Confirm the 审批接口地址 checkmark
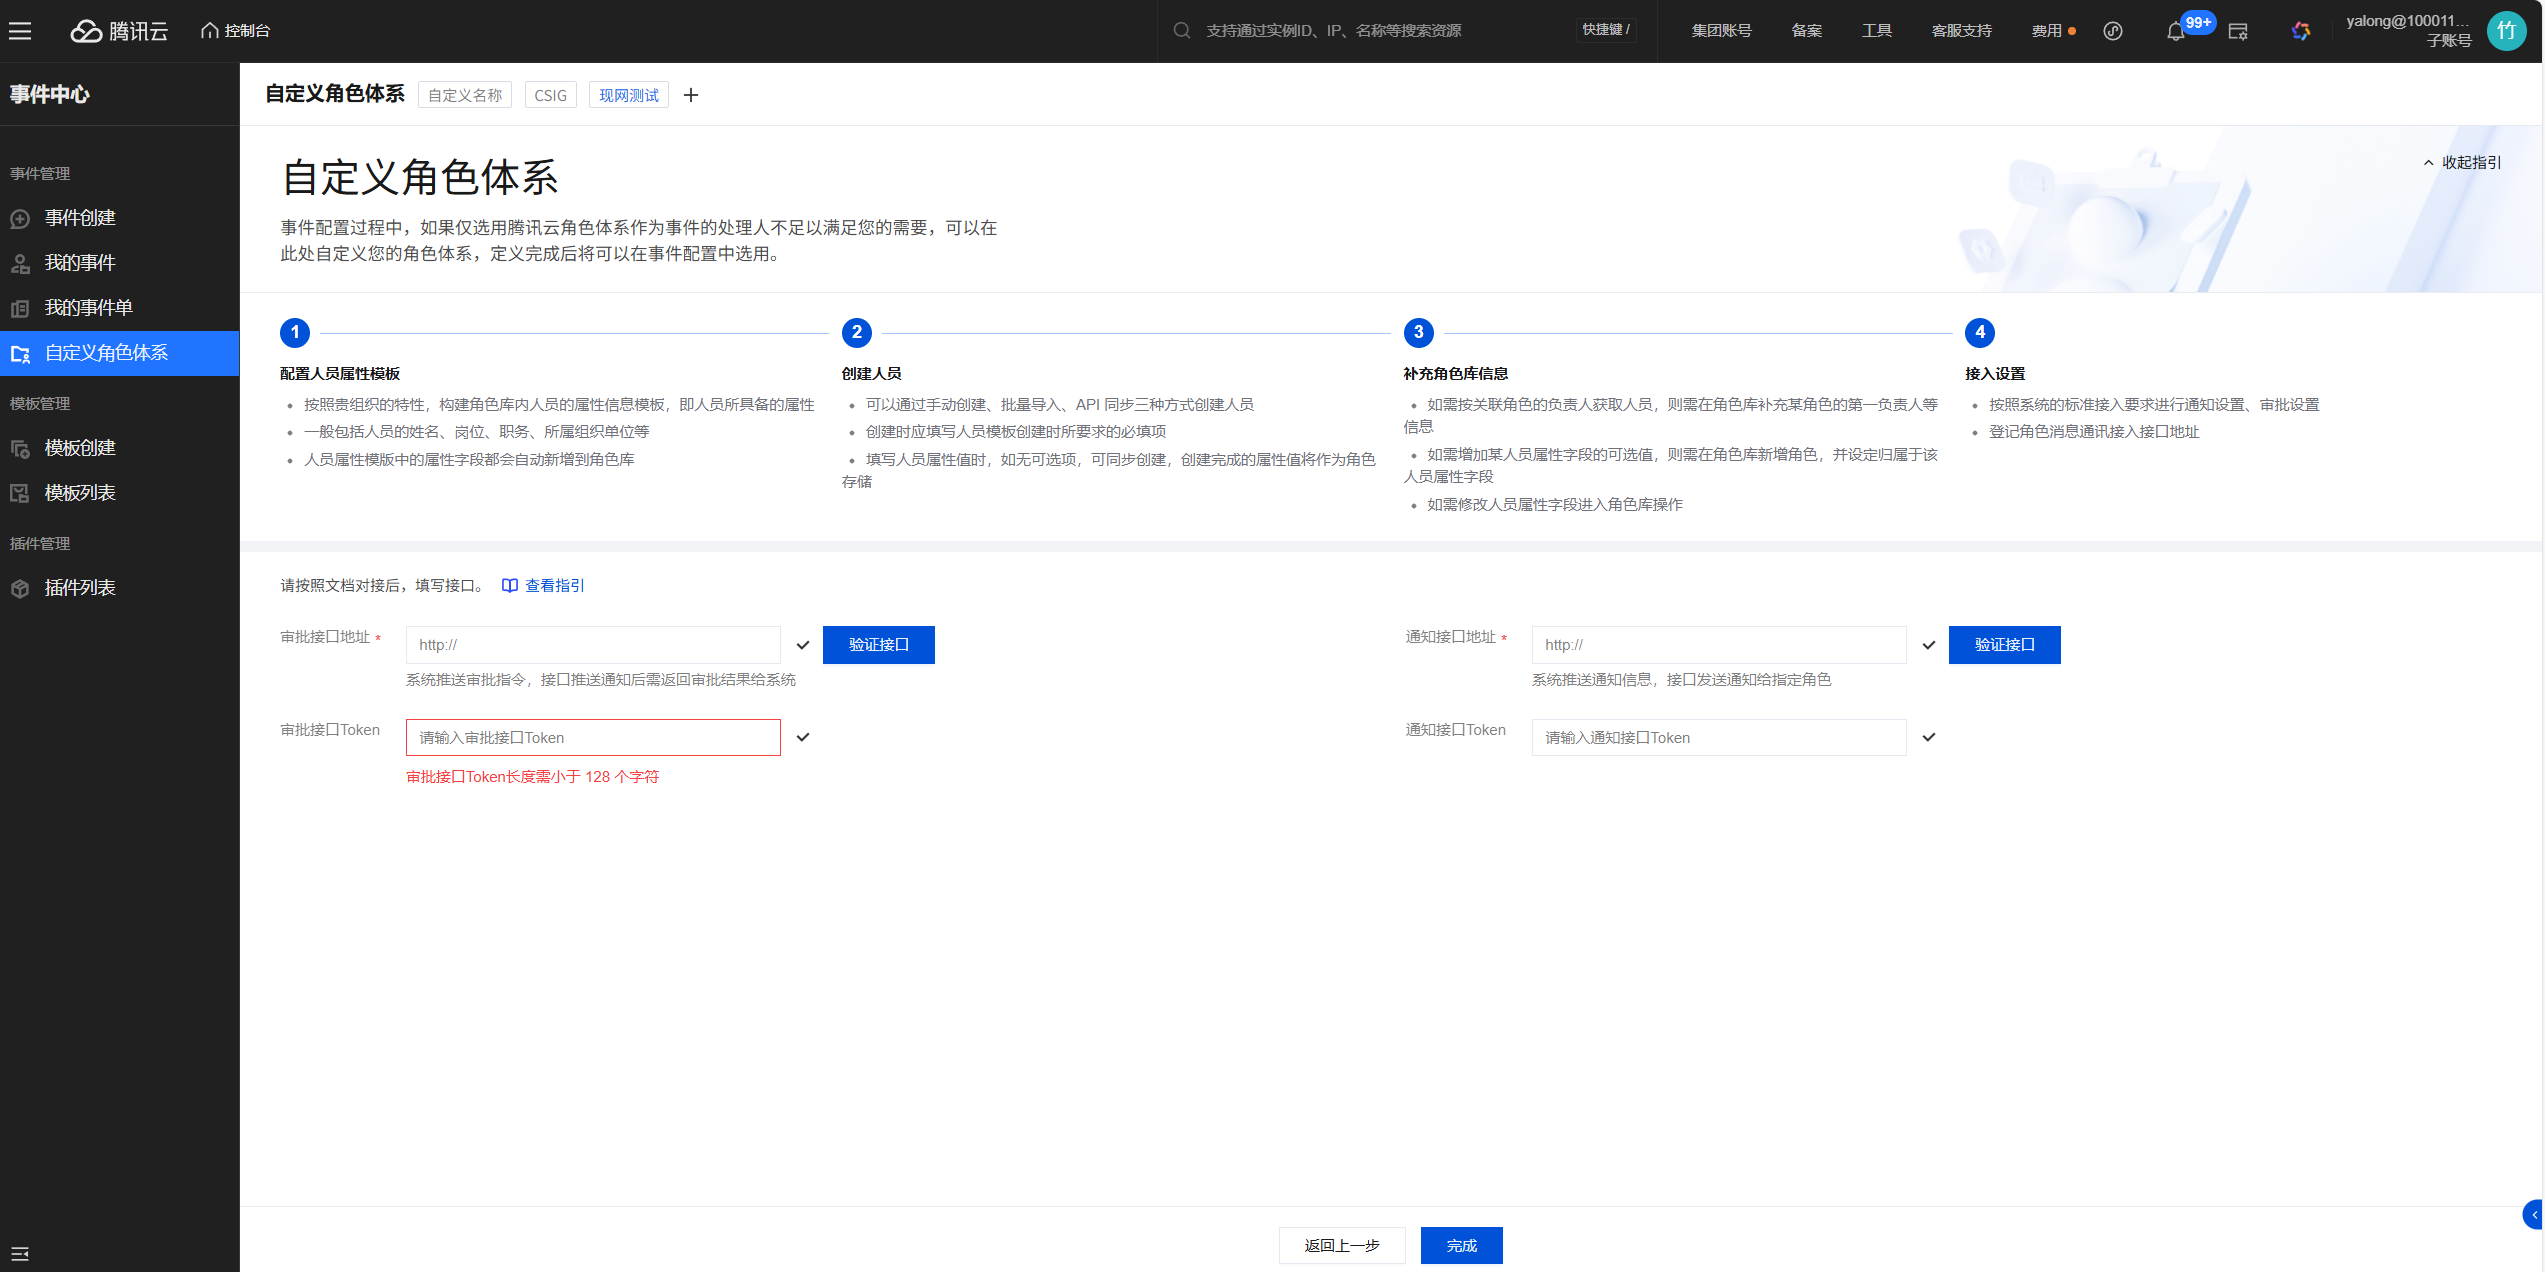Viewport: 2545px width, 1272px height. pyautogui.click(x=803, y=645)
